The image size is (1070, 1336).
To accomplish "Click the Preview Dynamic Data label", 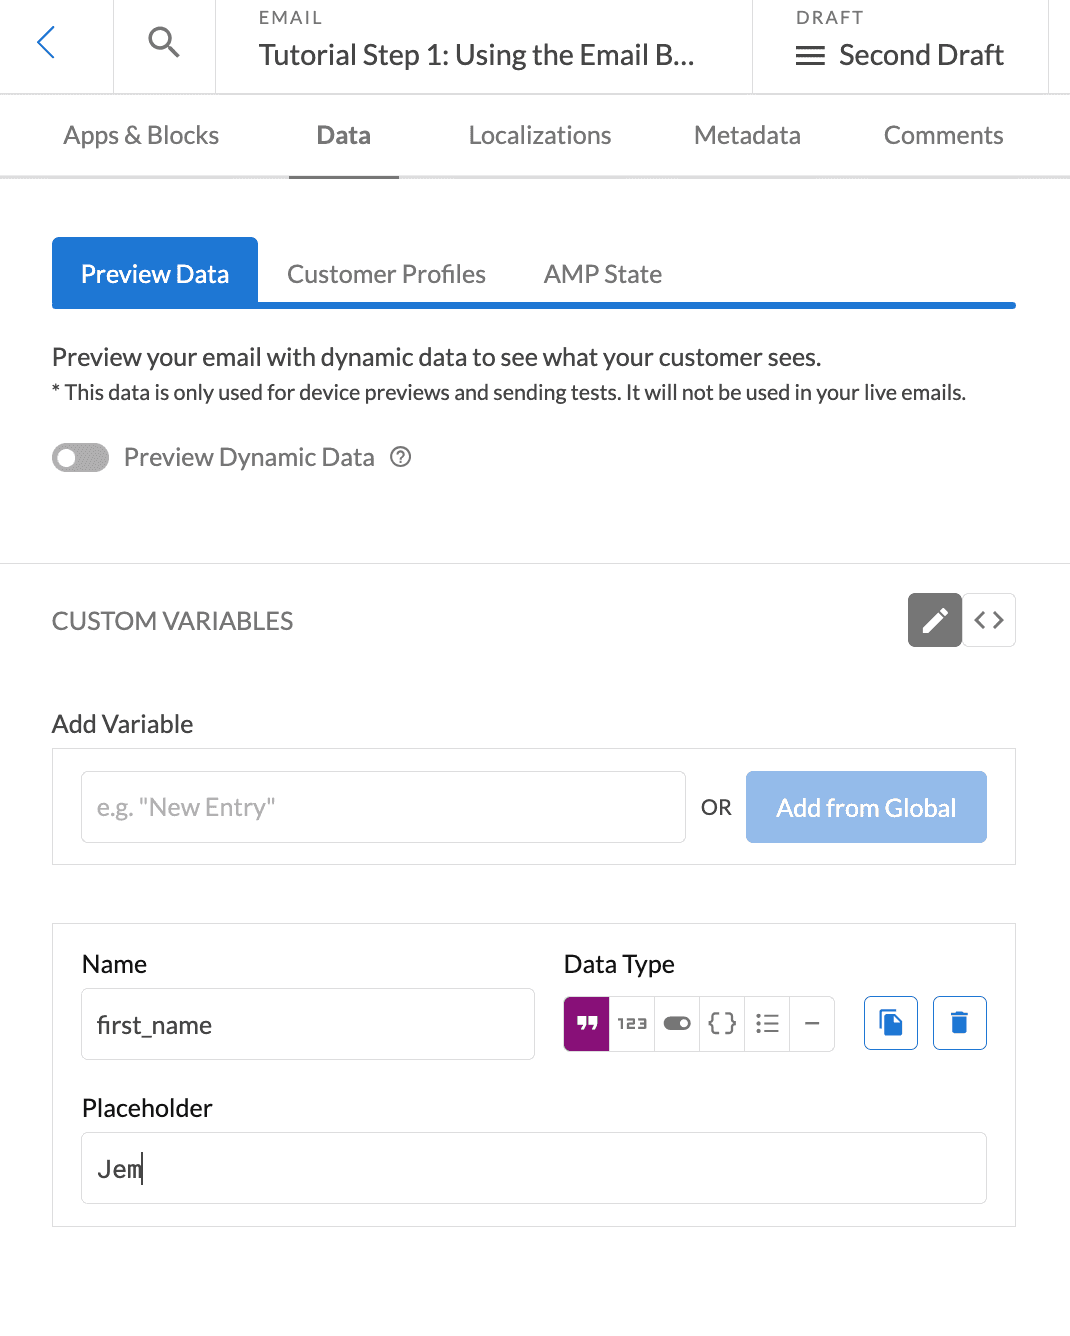I will (x=249, y=457).
